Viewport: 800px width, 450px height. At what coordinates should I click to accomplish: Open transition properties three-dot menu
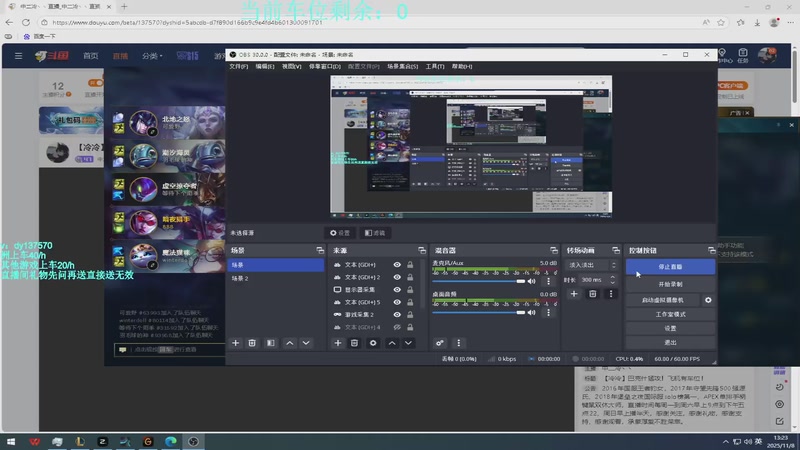point(611,294)
